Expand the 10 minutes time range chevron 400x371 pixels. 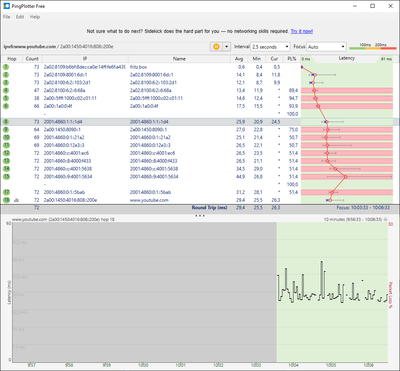pyautogui.click(x=386, y=219)
